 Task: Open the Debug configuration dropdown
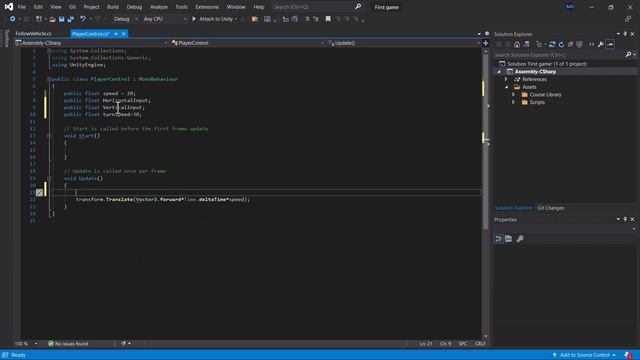coord(125,19)
